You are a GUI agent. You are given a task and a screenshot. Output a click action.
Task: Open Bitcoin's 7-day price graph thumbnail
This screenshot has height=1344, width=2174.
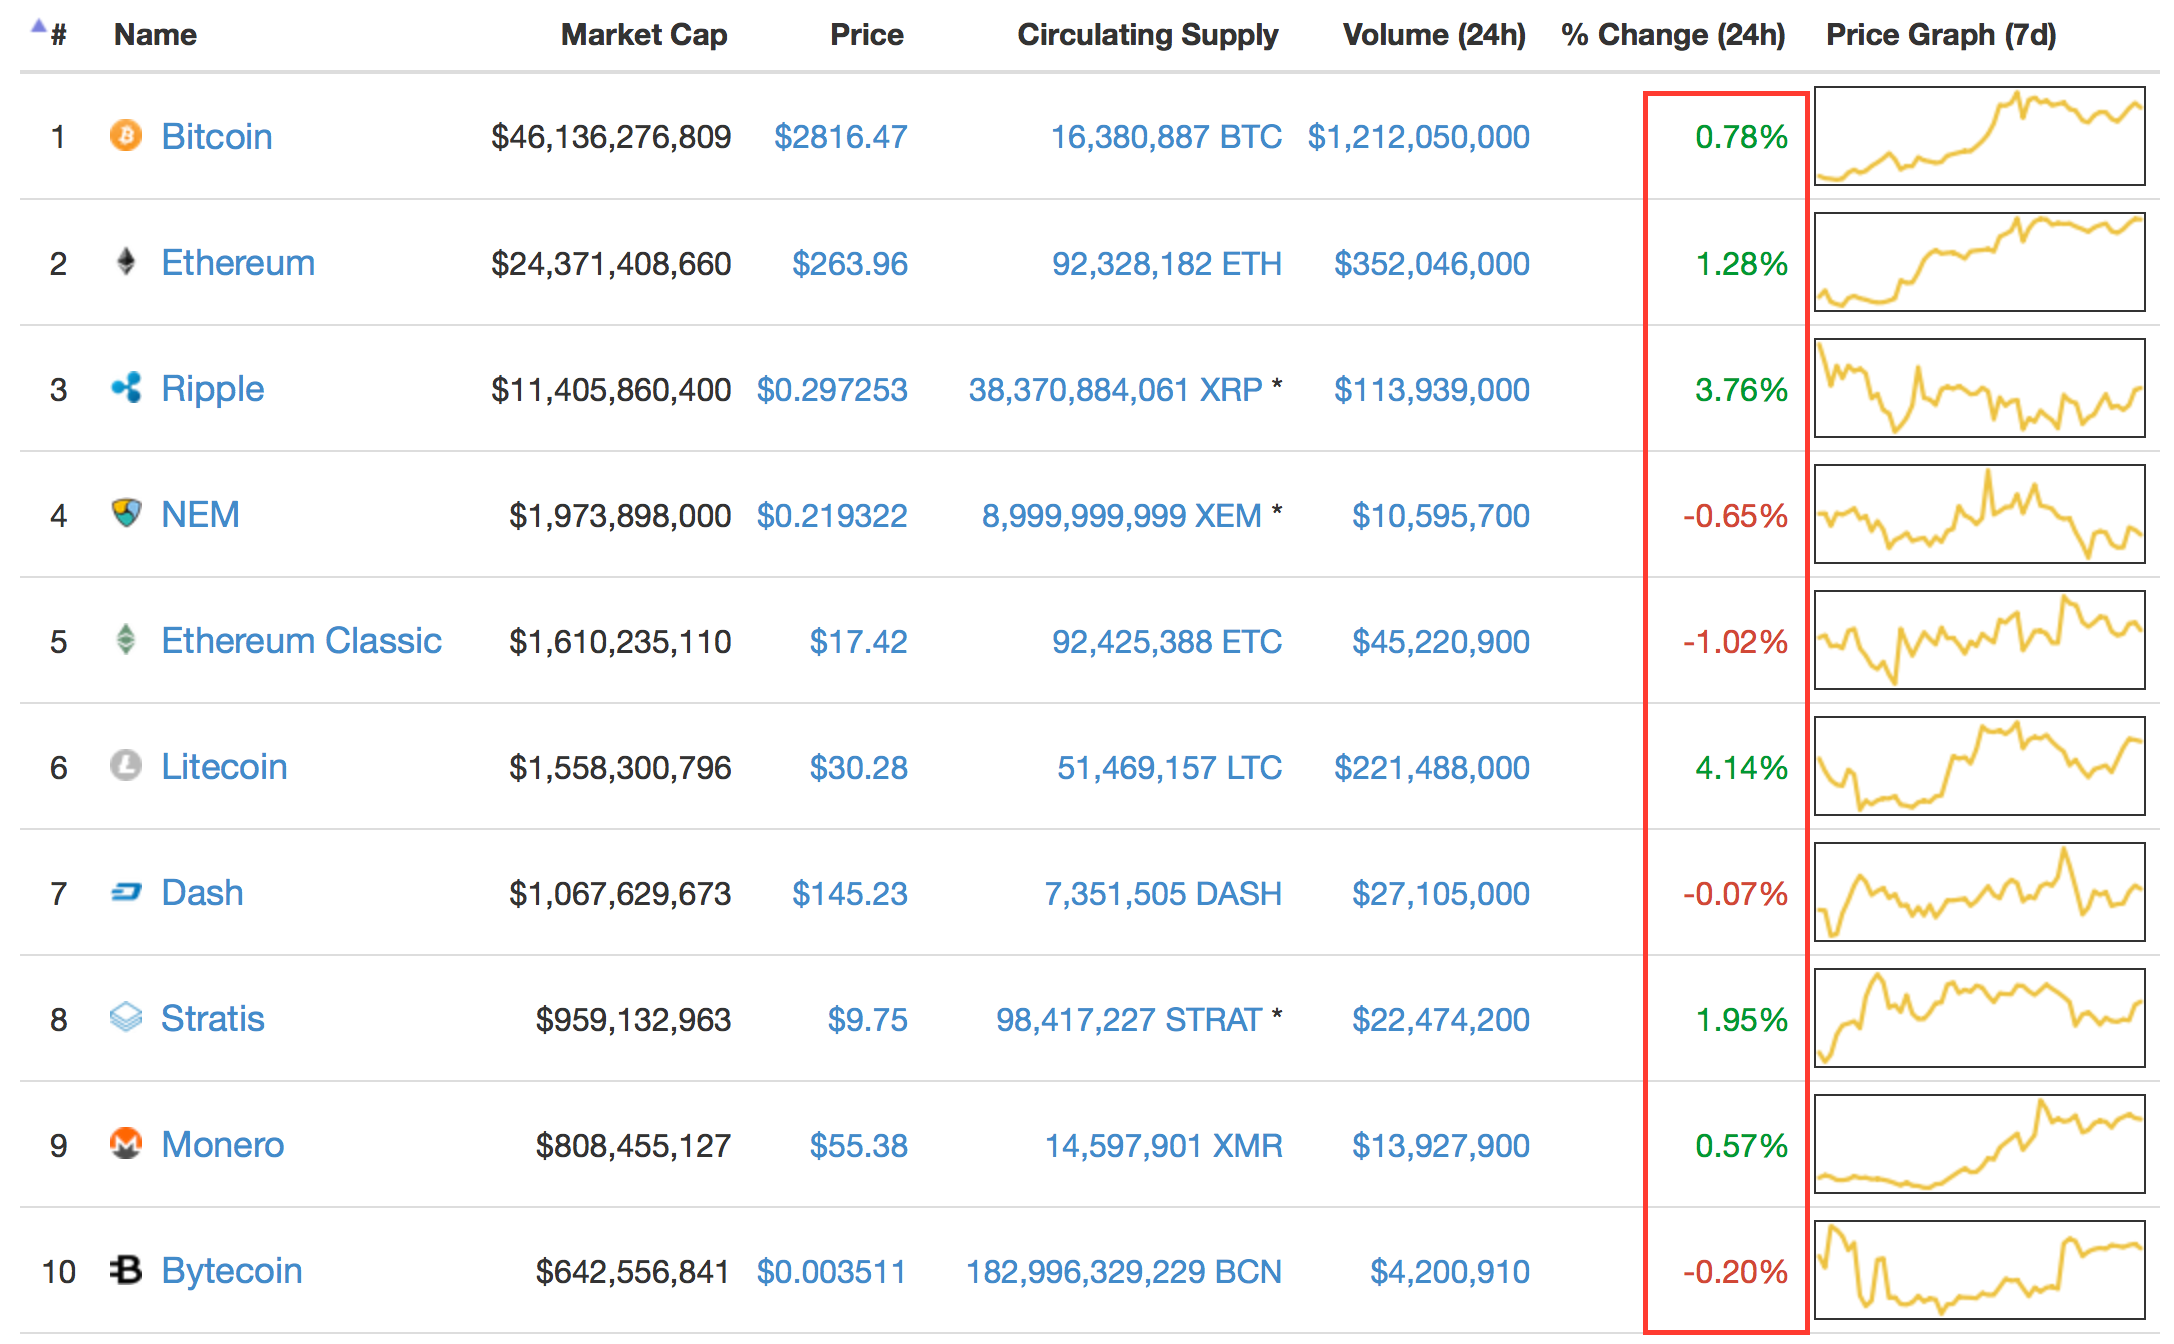(1979, 136)
